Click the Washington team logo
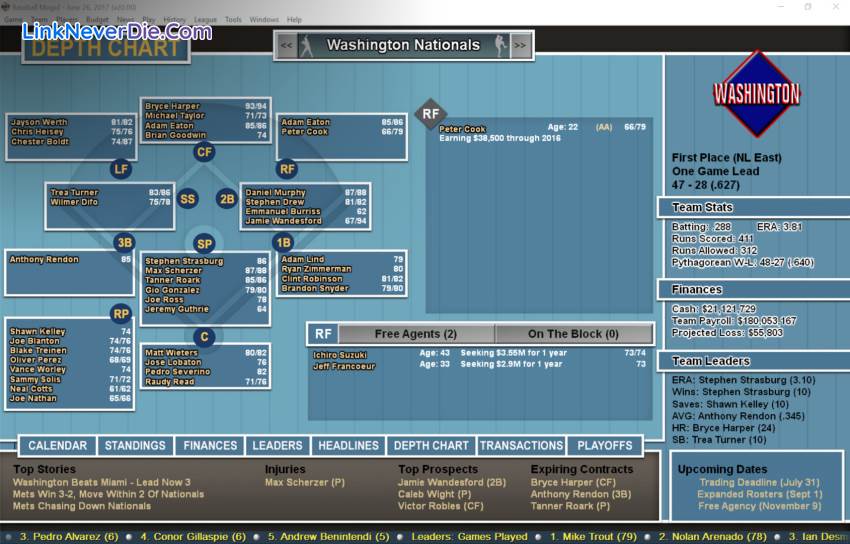The width and height of the screenshot is (850, 544). point(756,94)
